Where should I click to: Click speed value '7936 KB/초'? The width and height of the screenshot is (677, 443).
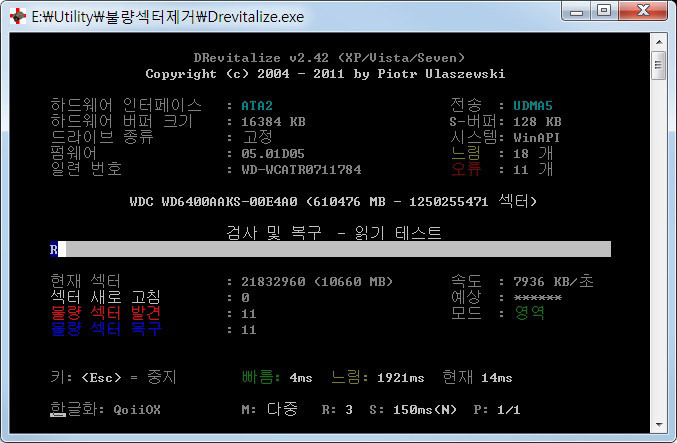554,282
